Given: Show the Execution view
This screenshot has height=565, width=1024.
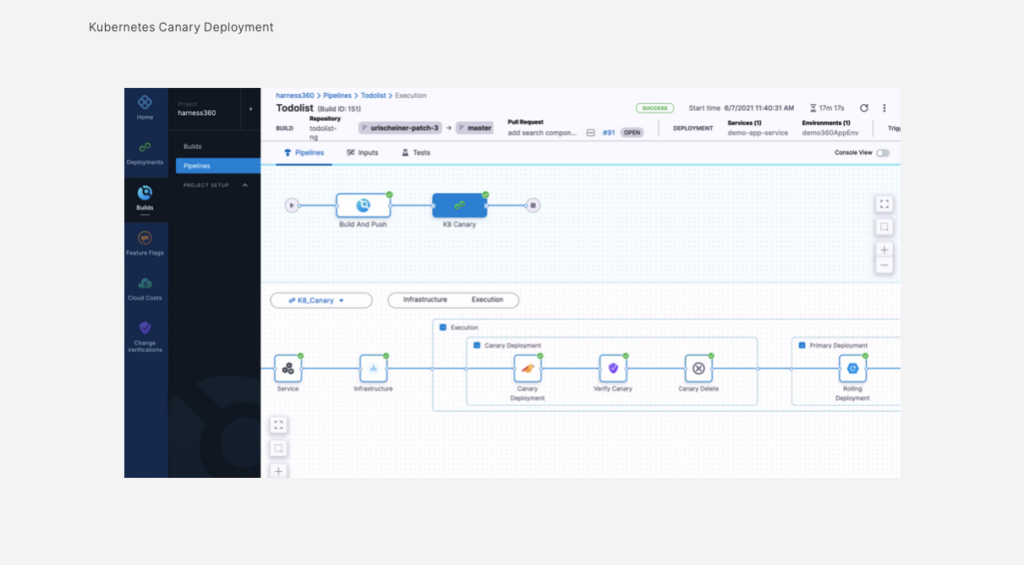Looking at the screenshot, I should [487, 300].
